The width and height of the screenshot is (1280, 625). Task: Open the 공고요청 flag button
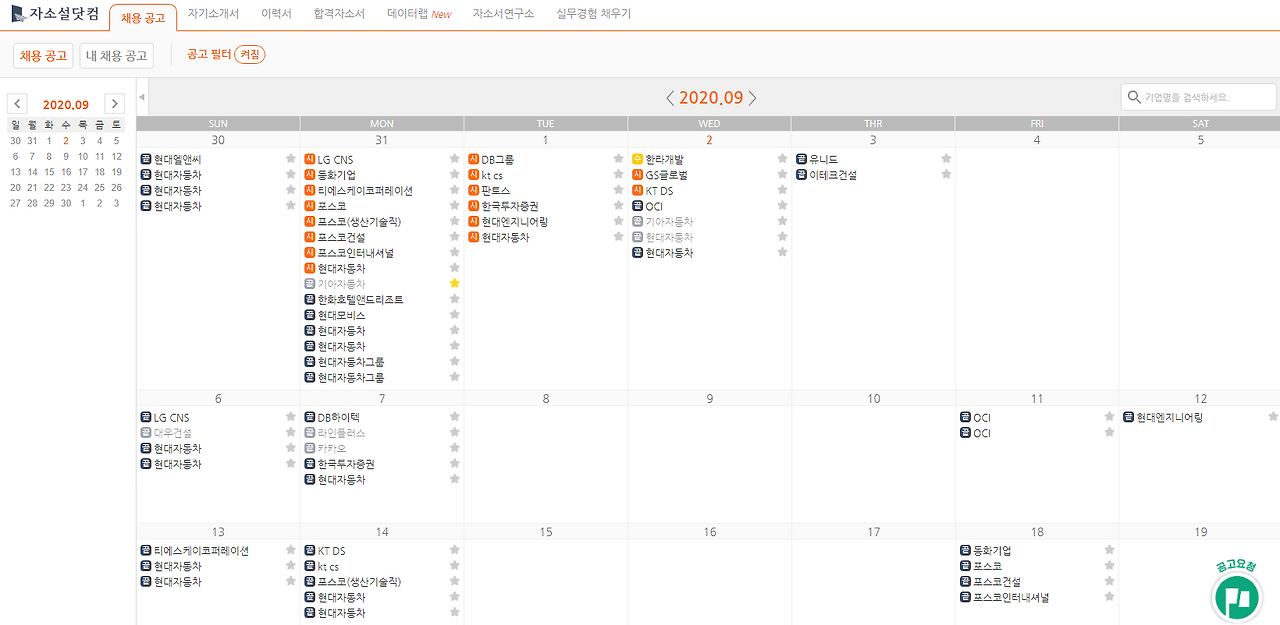click(x=1236, y=598)
